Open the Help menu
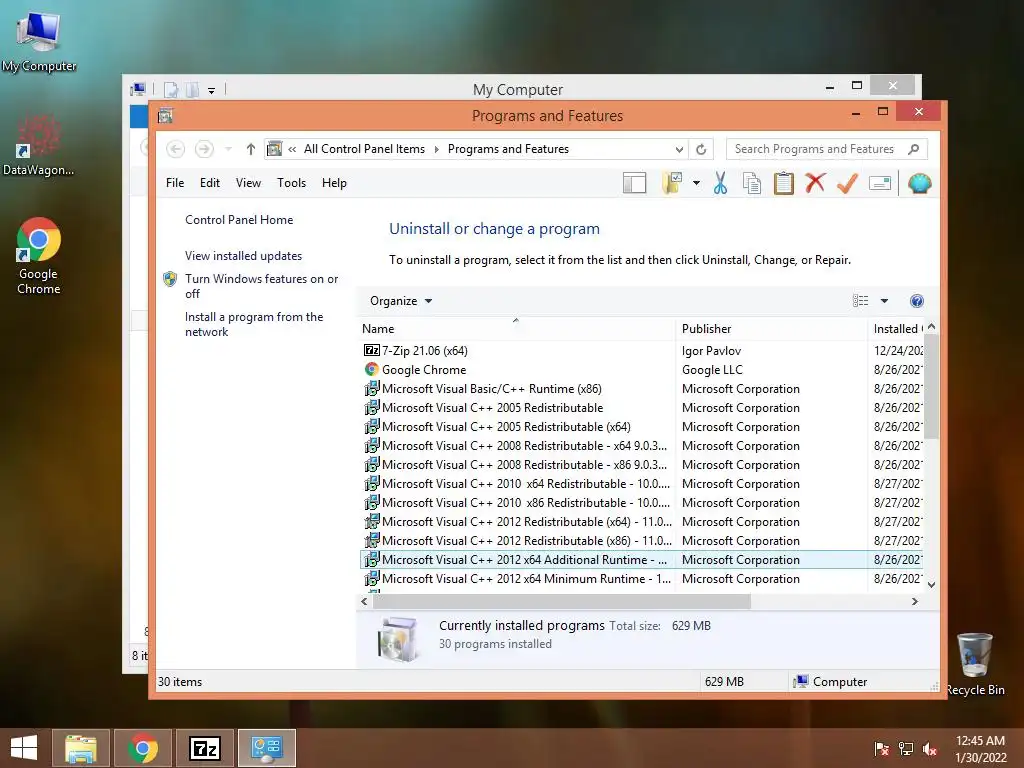 [x=334, y=183]
